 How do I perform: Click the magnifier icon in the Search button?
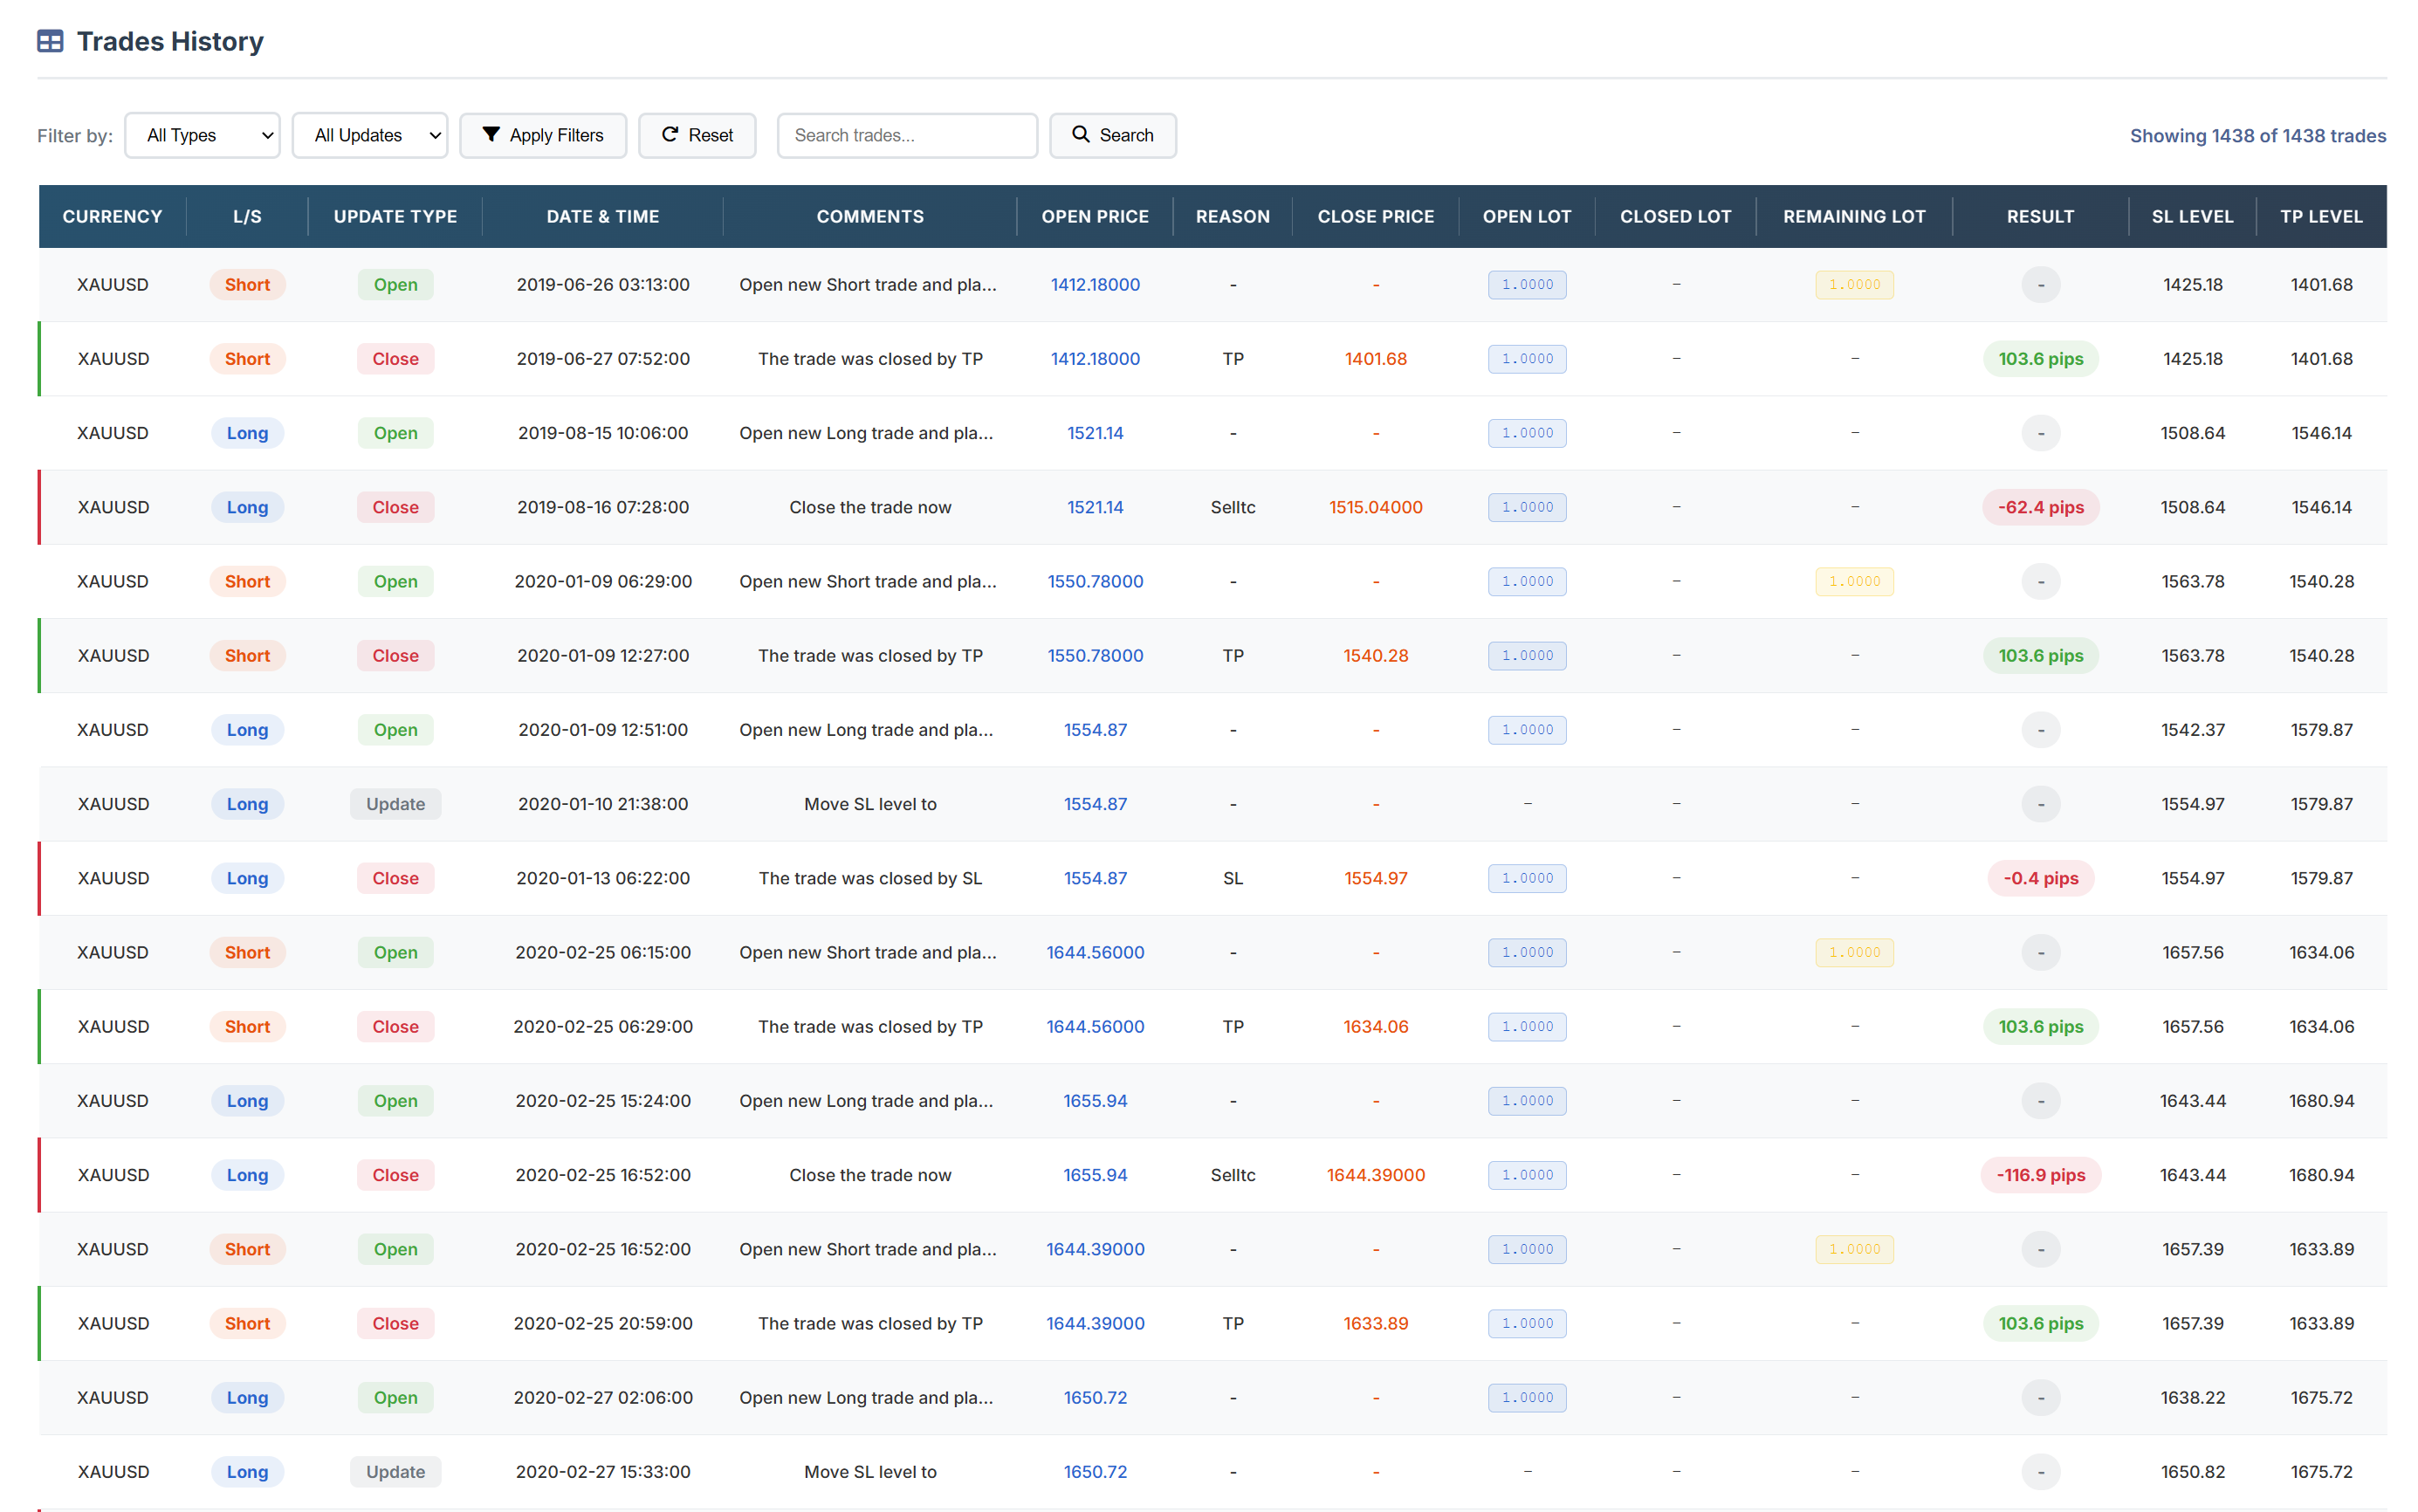(1081, 134)
